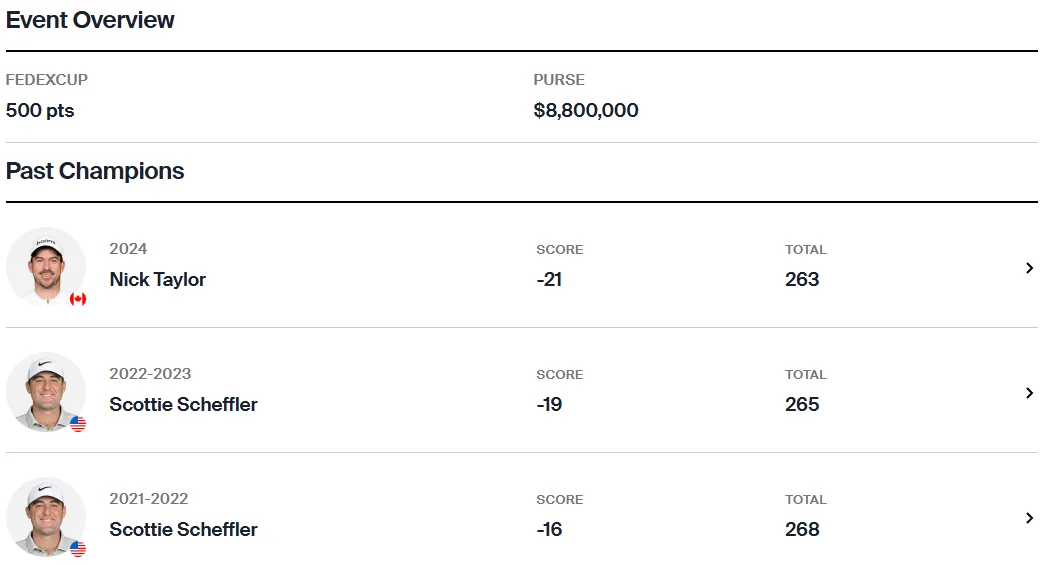Image resolution: width=1046 pixels, height=565 pixels.
Task: Open the Scottie Scheffler 2021-2022 name link
Action: (183, 529)
